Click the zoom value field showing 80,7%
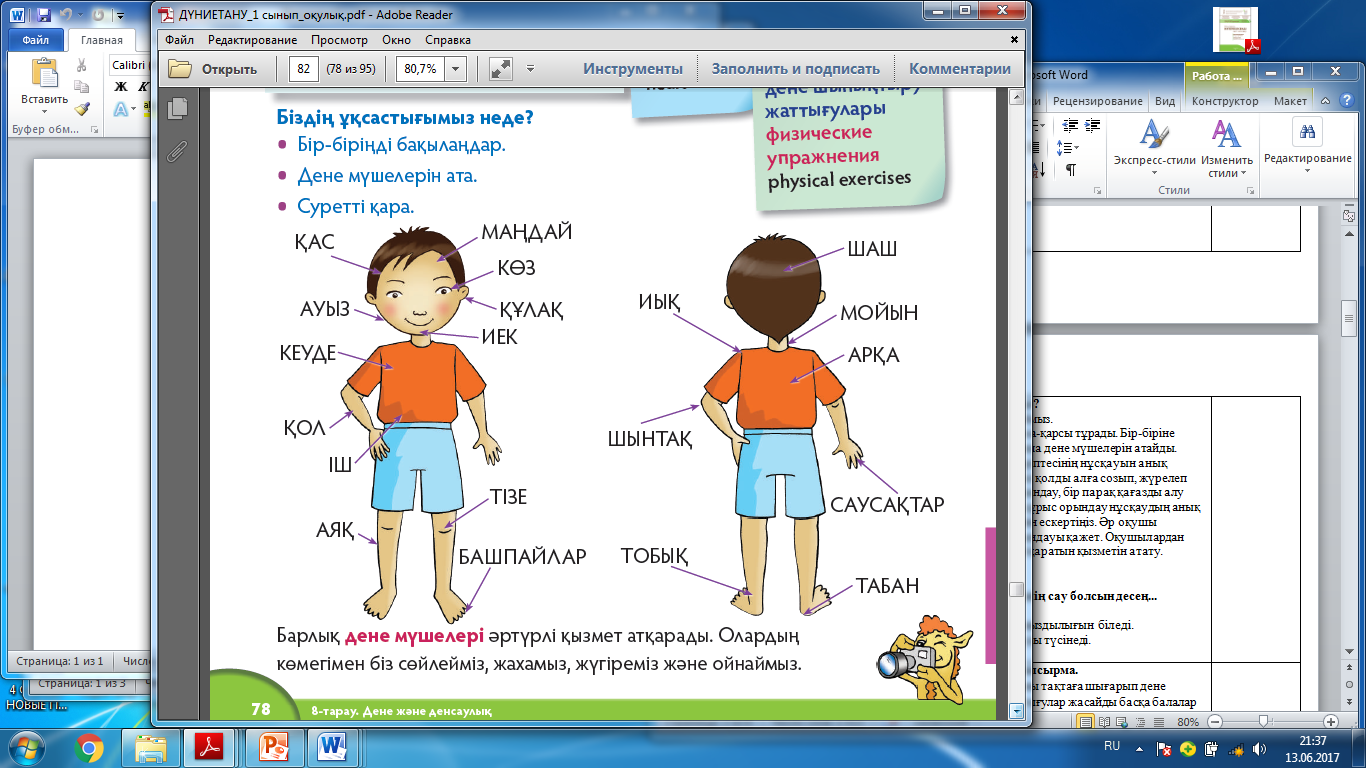 (x=421, y=69)
